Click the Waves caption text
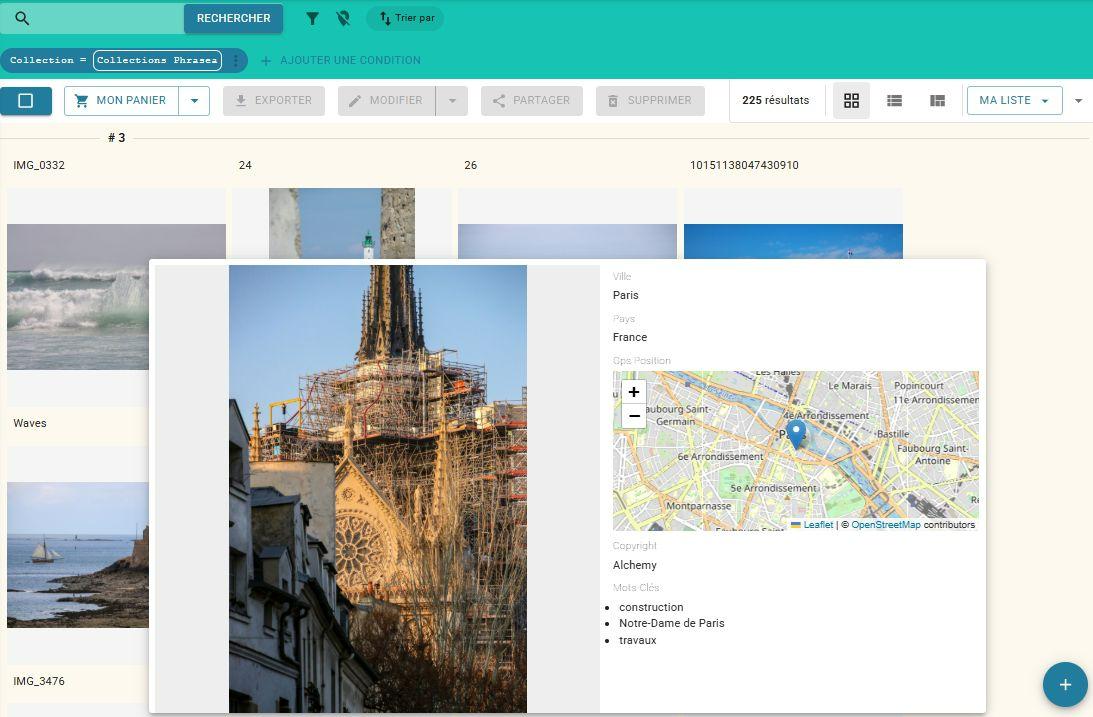Screen dimensions: 1093x717 pyautogui.click(x=30, y=423)
